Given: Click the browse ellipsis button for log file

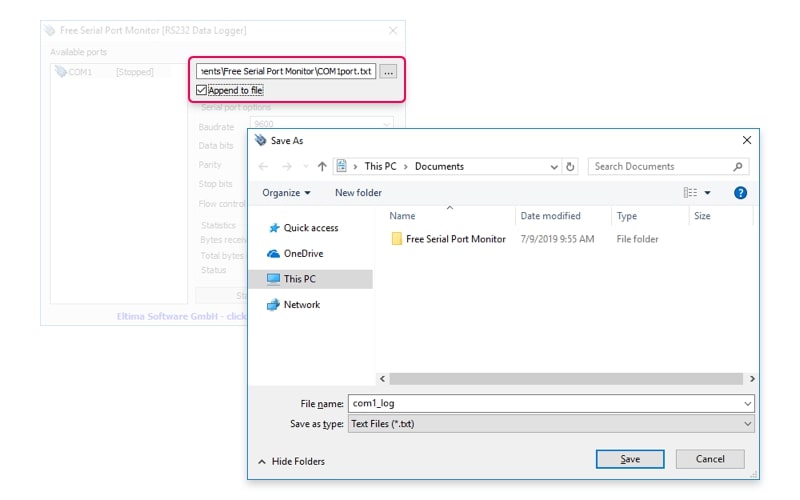Looking at the screenshot, I should [388, 71].
